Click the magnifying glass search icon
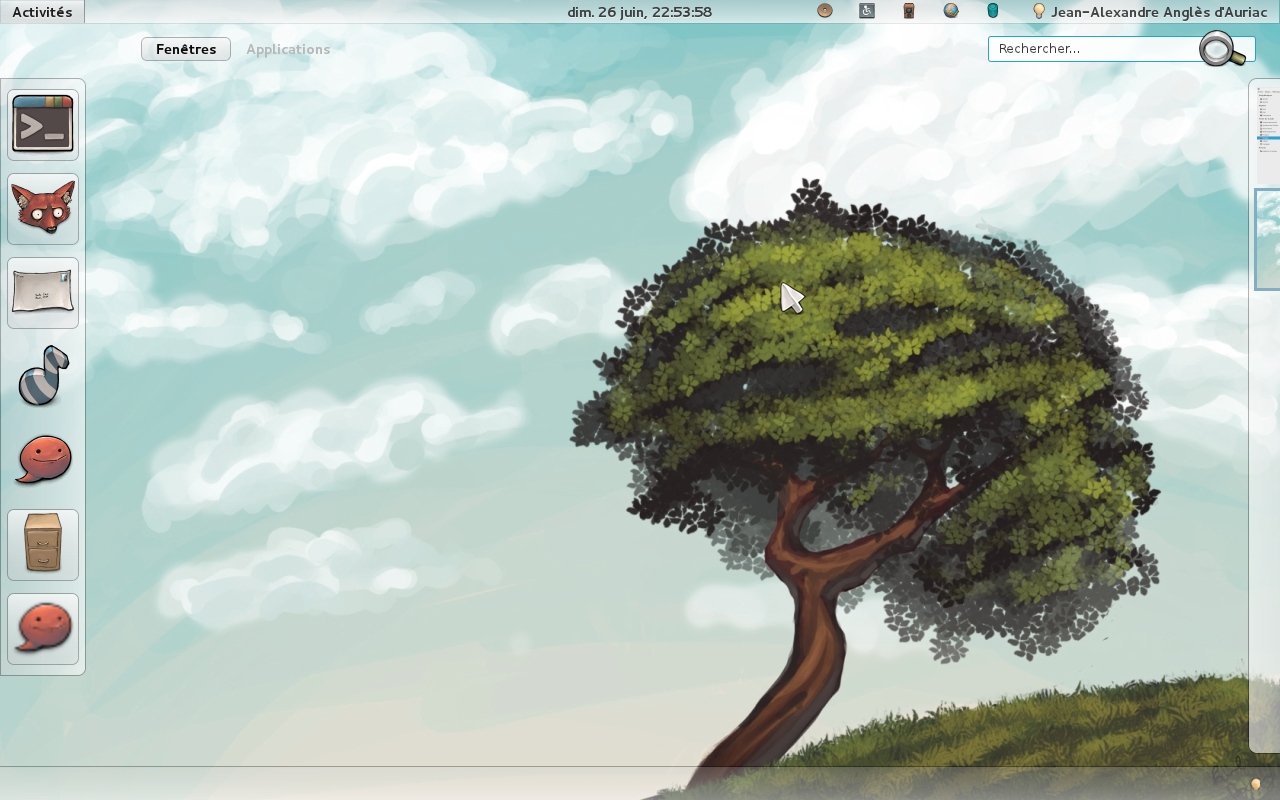1280x800 pixels. pos(1222,48)
